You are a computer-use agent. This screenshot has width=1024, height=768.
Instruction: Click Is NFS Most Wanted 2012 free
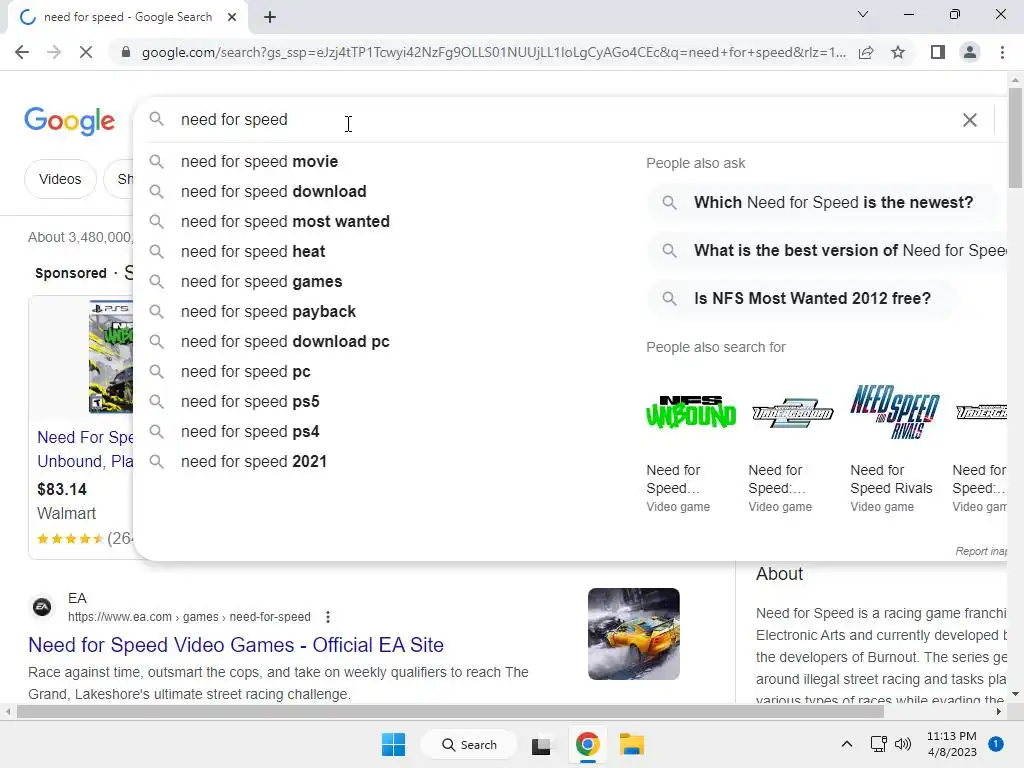tap(802, 298)
